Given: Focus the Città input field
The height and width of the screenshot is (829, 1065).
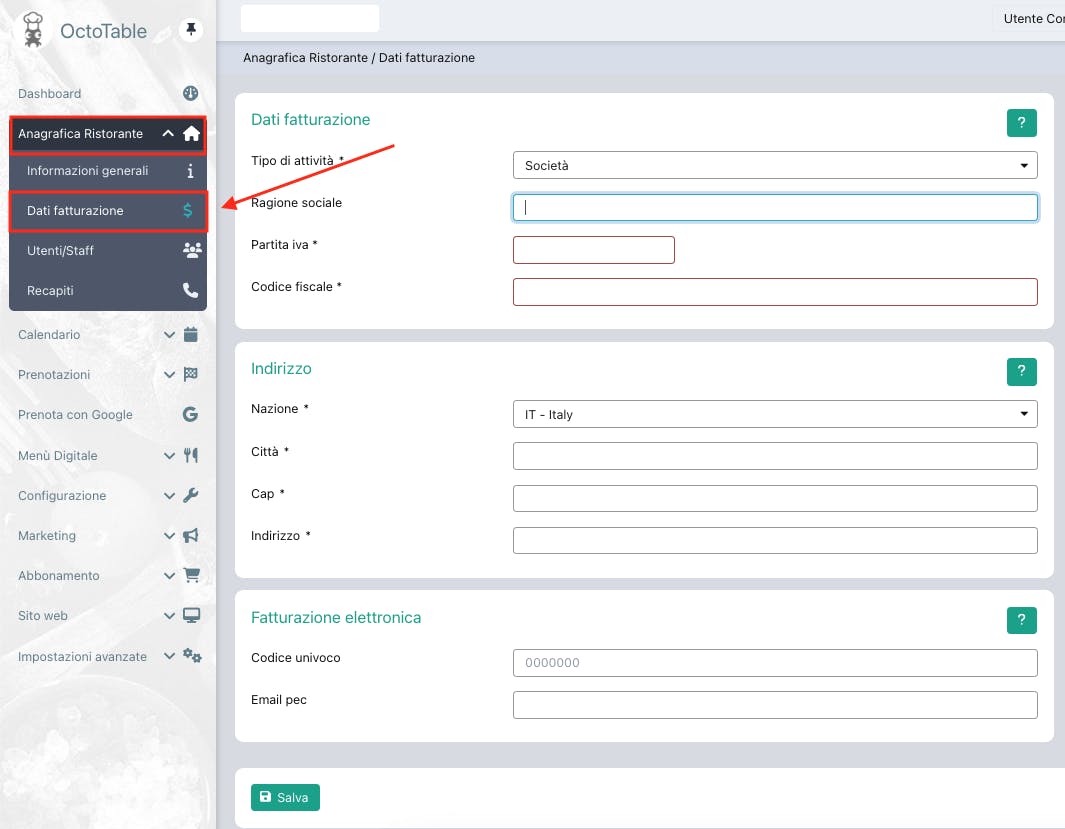Looking at the screenshot, I should [x=775, y=456].
